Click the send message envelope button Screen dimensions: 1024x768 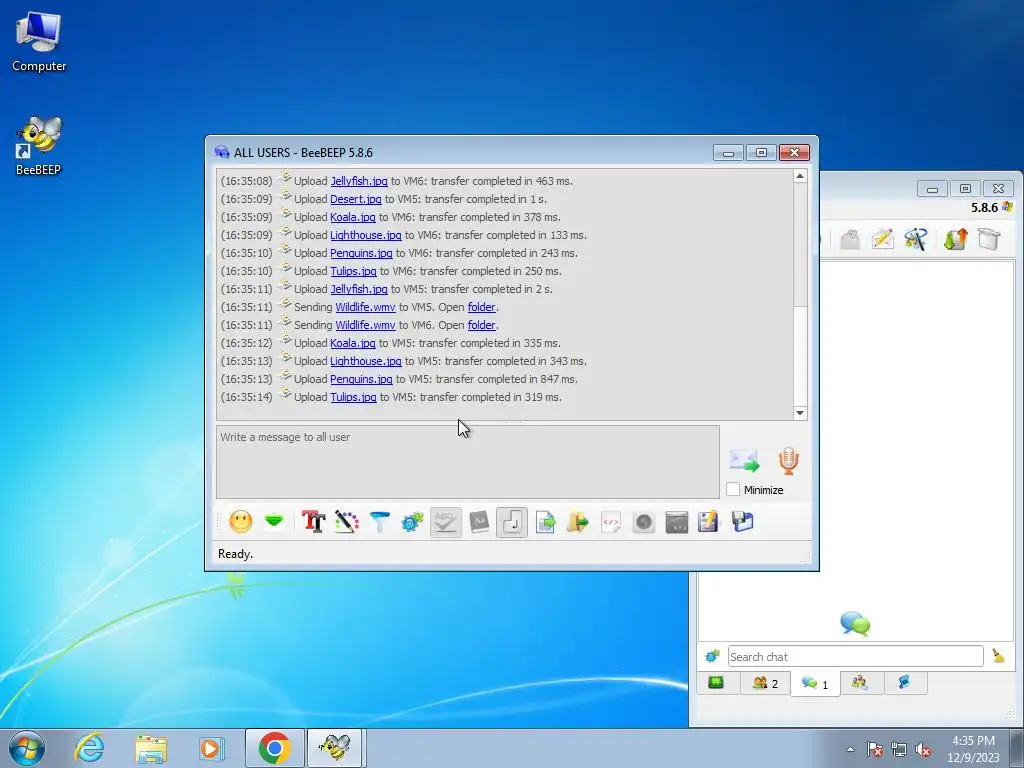pos(744,460)
